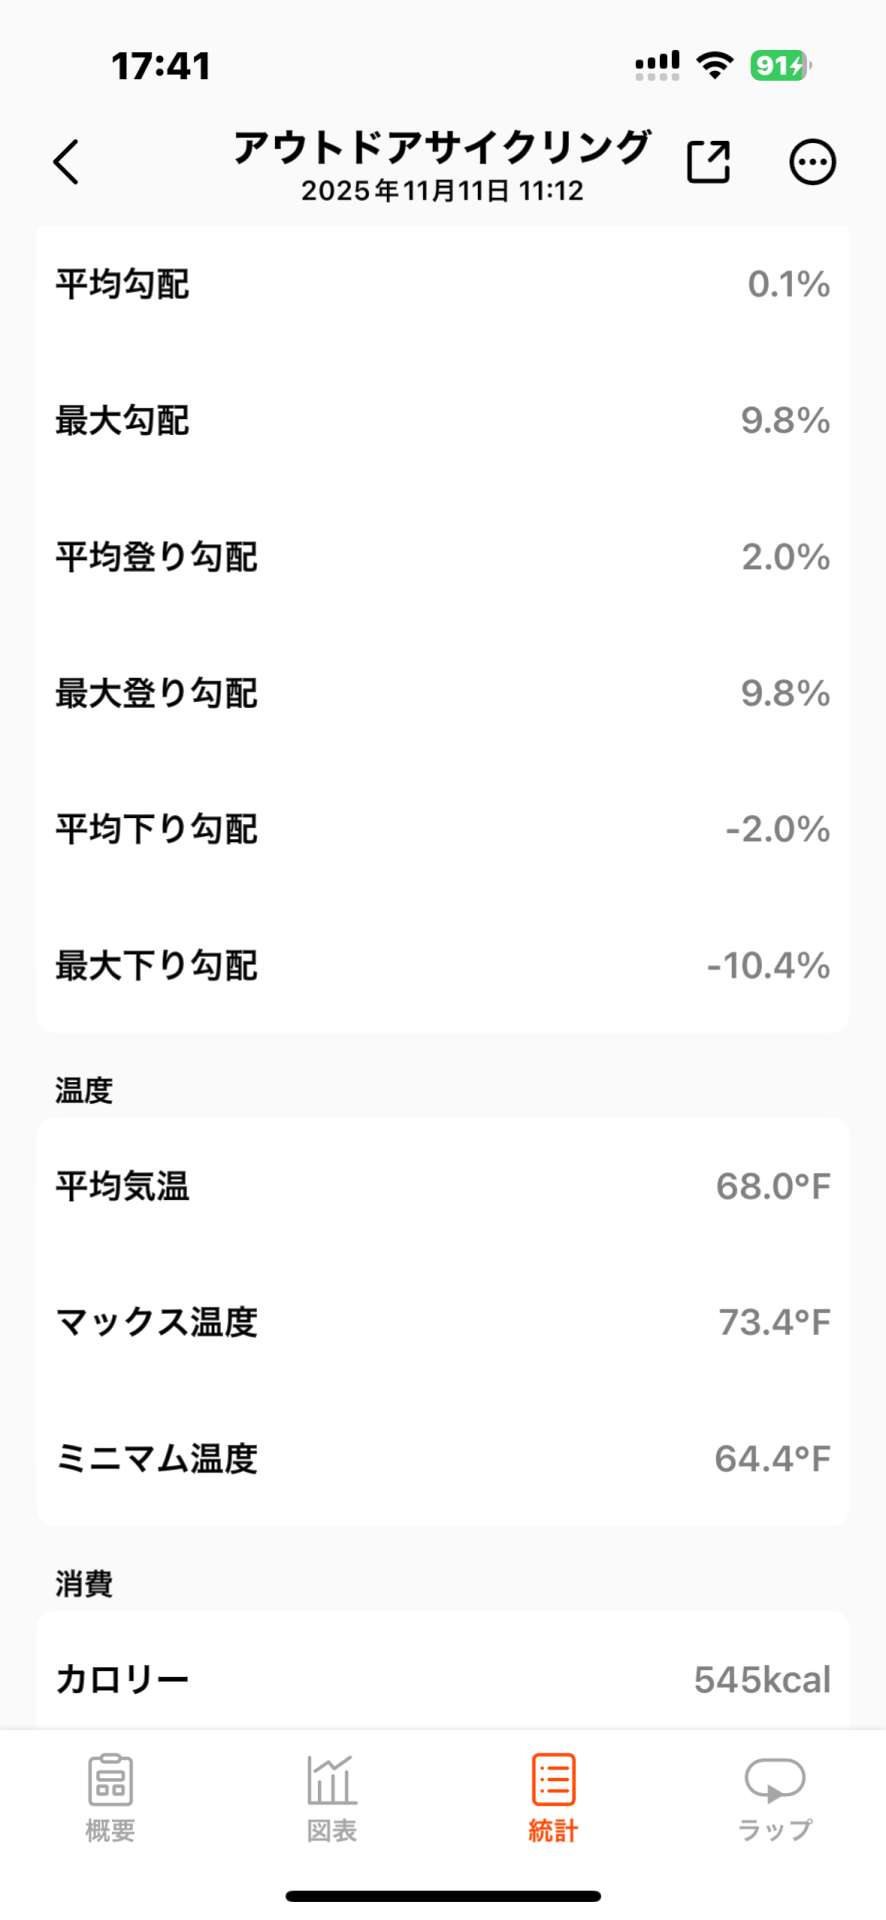Tap the カロリー 545kcal row

tap(442, 1680)
